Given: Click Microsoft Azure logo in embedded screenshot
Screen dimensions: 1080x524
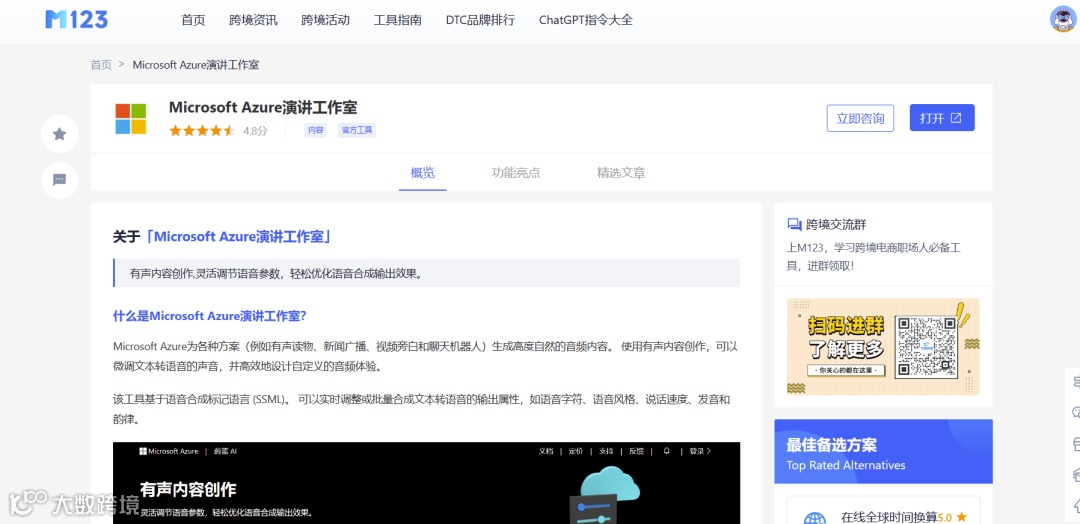Looking at the screenshot, I should [x=169, y=451].
